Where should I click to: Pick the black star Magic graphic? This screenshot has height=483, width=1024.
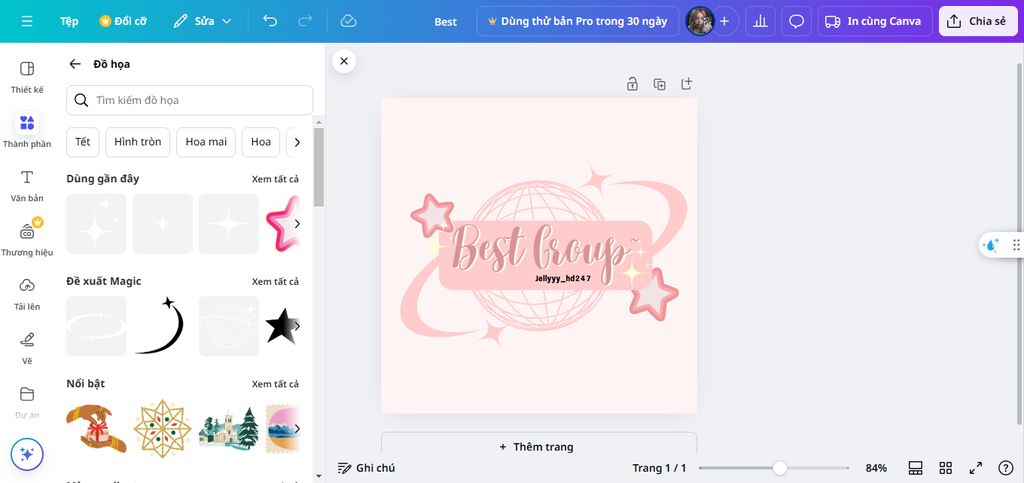281,326
